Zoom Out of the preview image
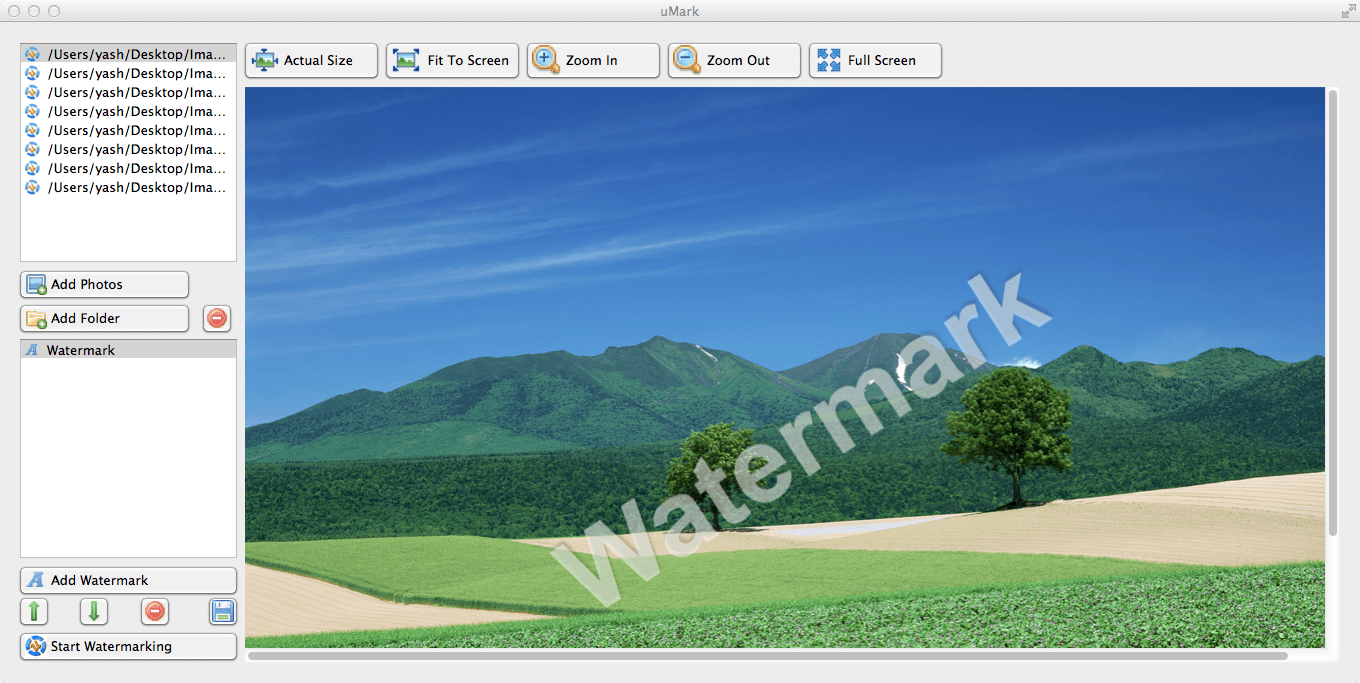This screenshot has width=1360, height=683. click(x=734, y=60)
